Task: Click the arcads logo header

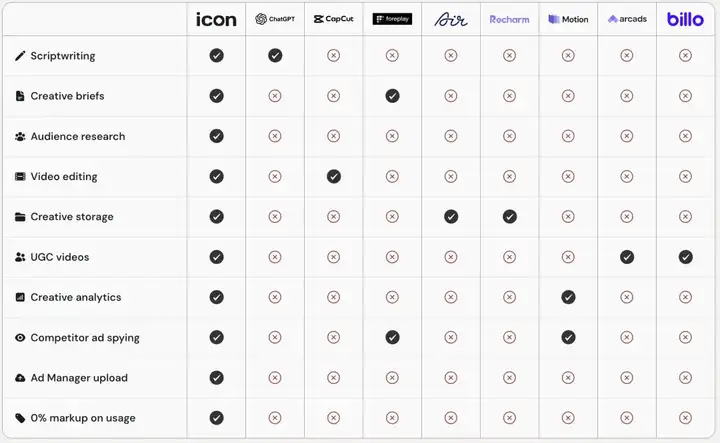Action: [627, 19]
